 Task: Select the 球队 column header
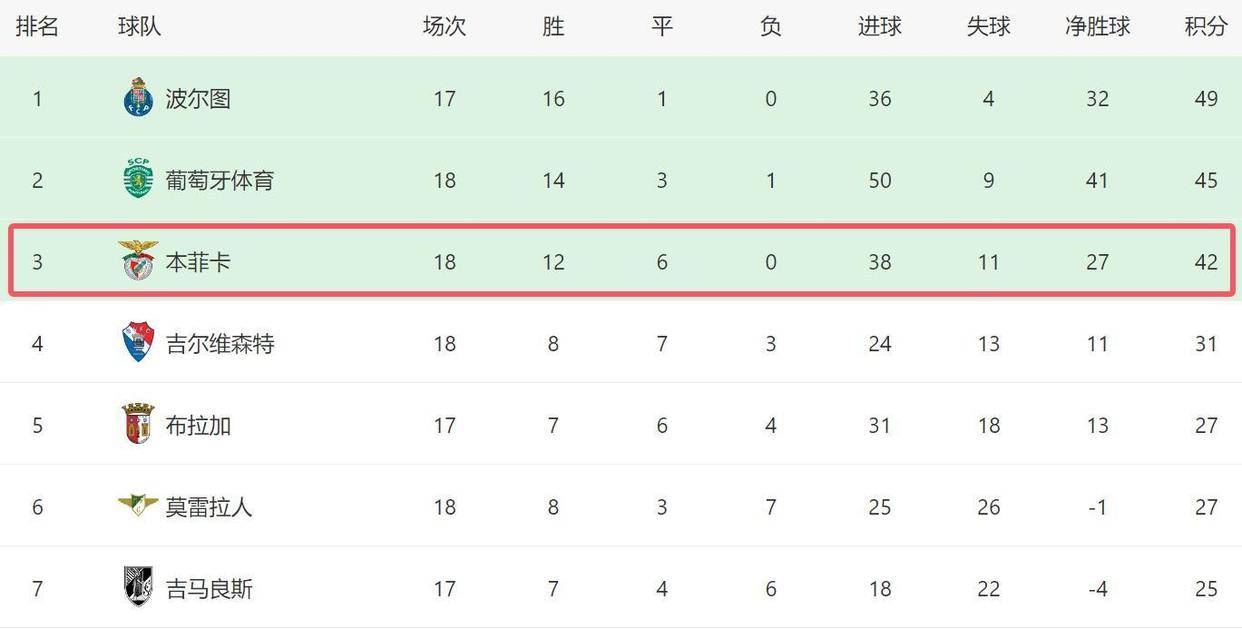(x=139, y=27)
